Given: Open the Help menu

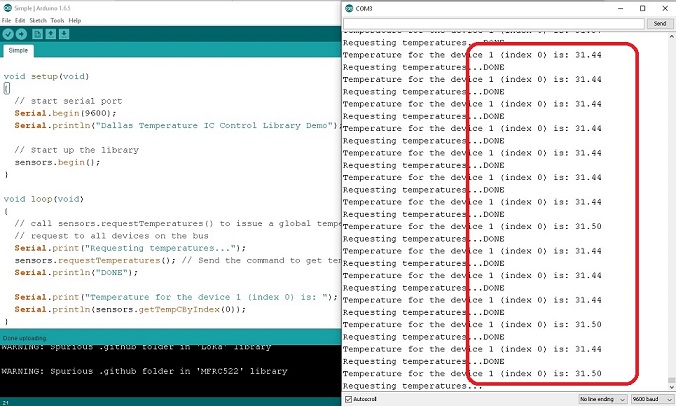Looking at the screenshot, I should pos(75,20).
